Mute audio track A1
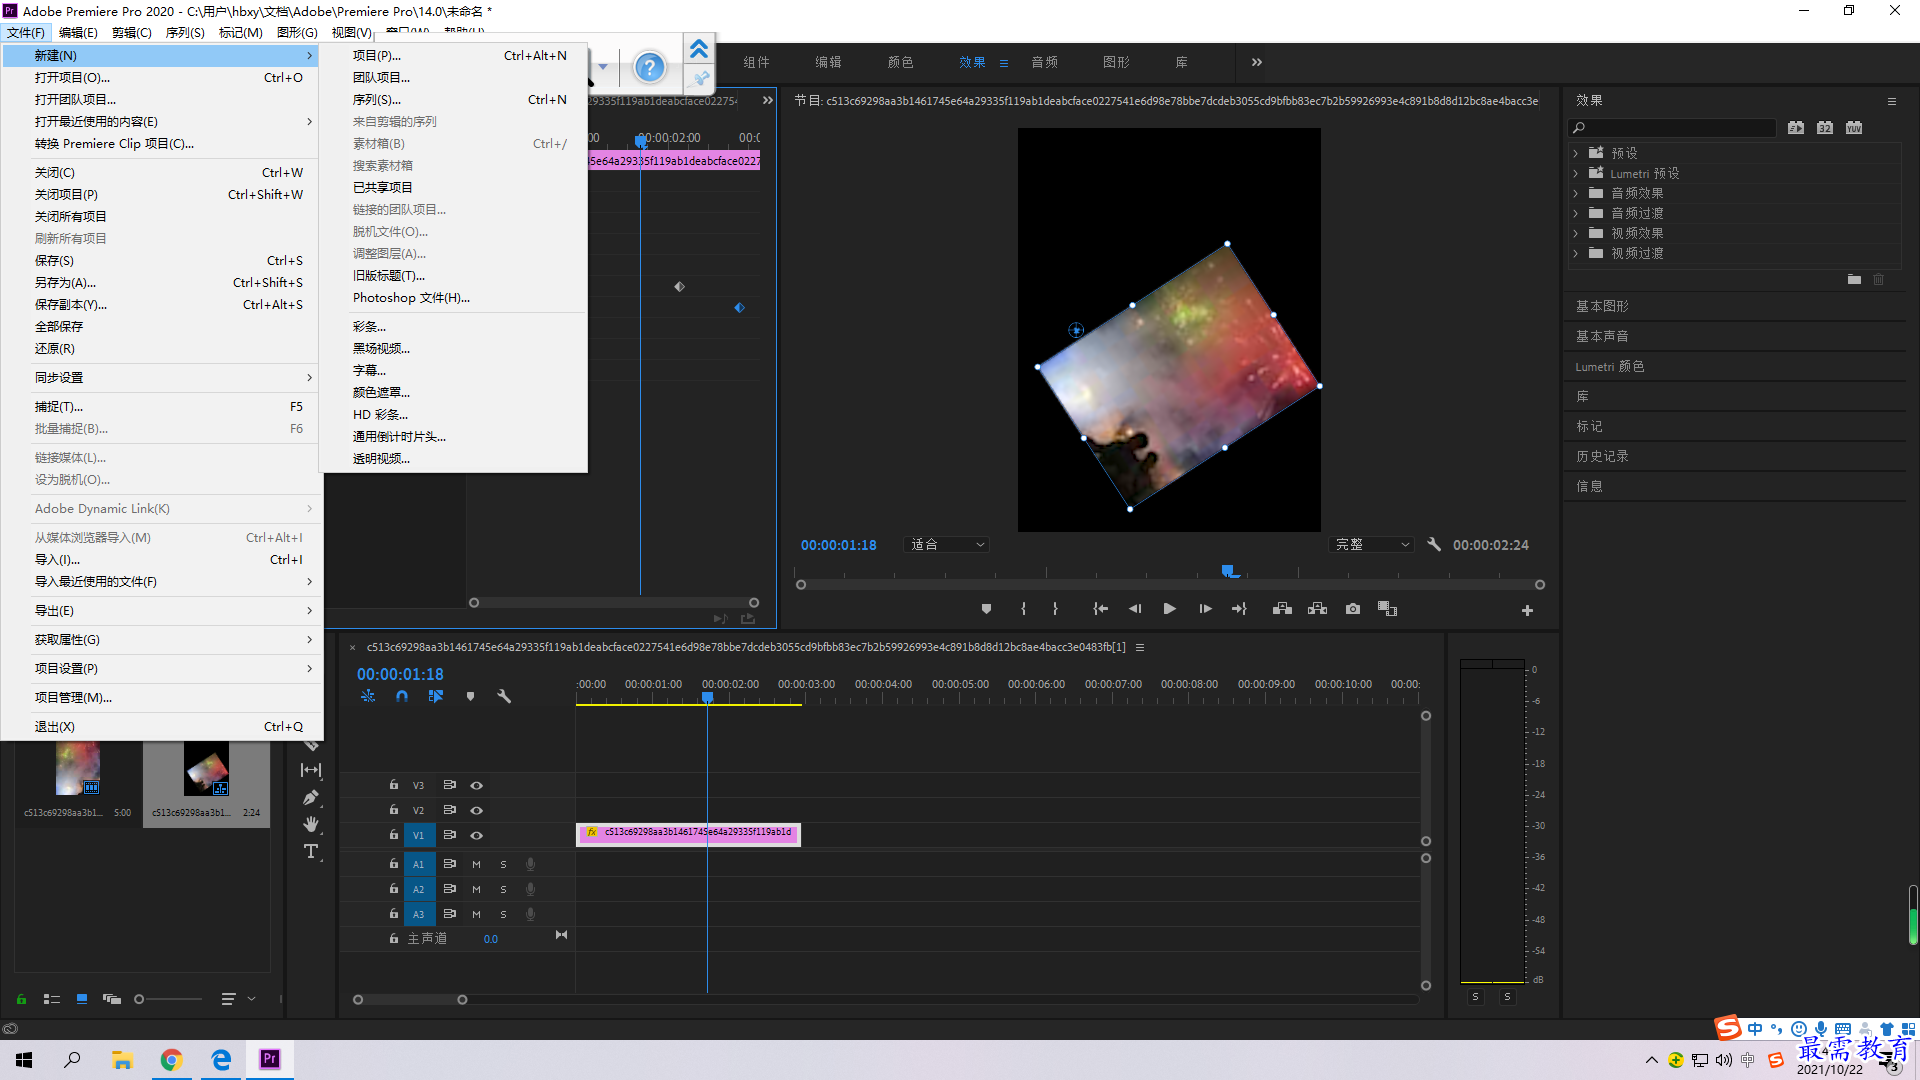Screen dimensions: 1920x1080 [x=477, y=864]
